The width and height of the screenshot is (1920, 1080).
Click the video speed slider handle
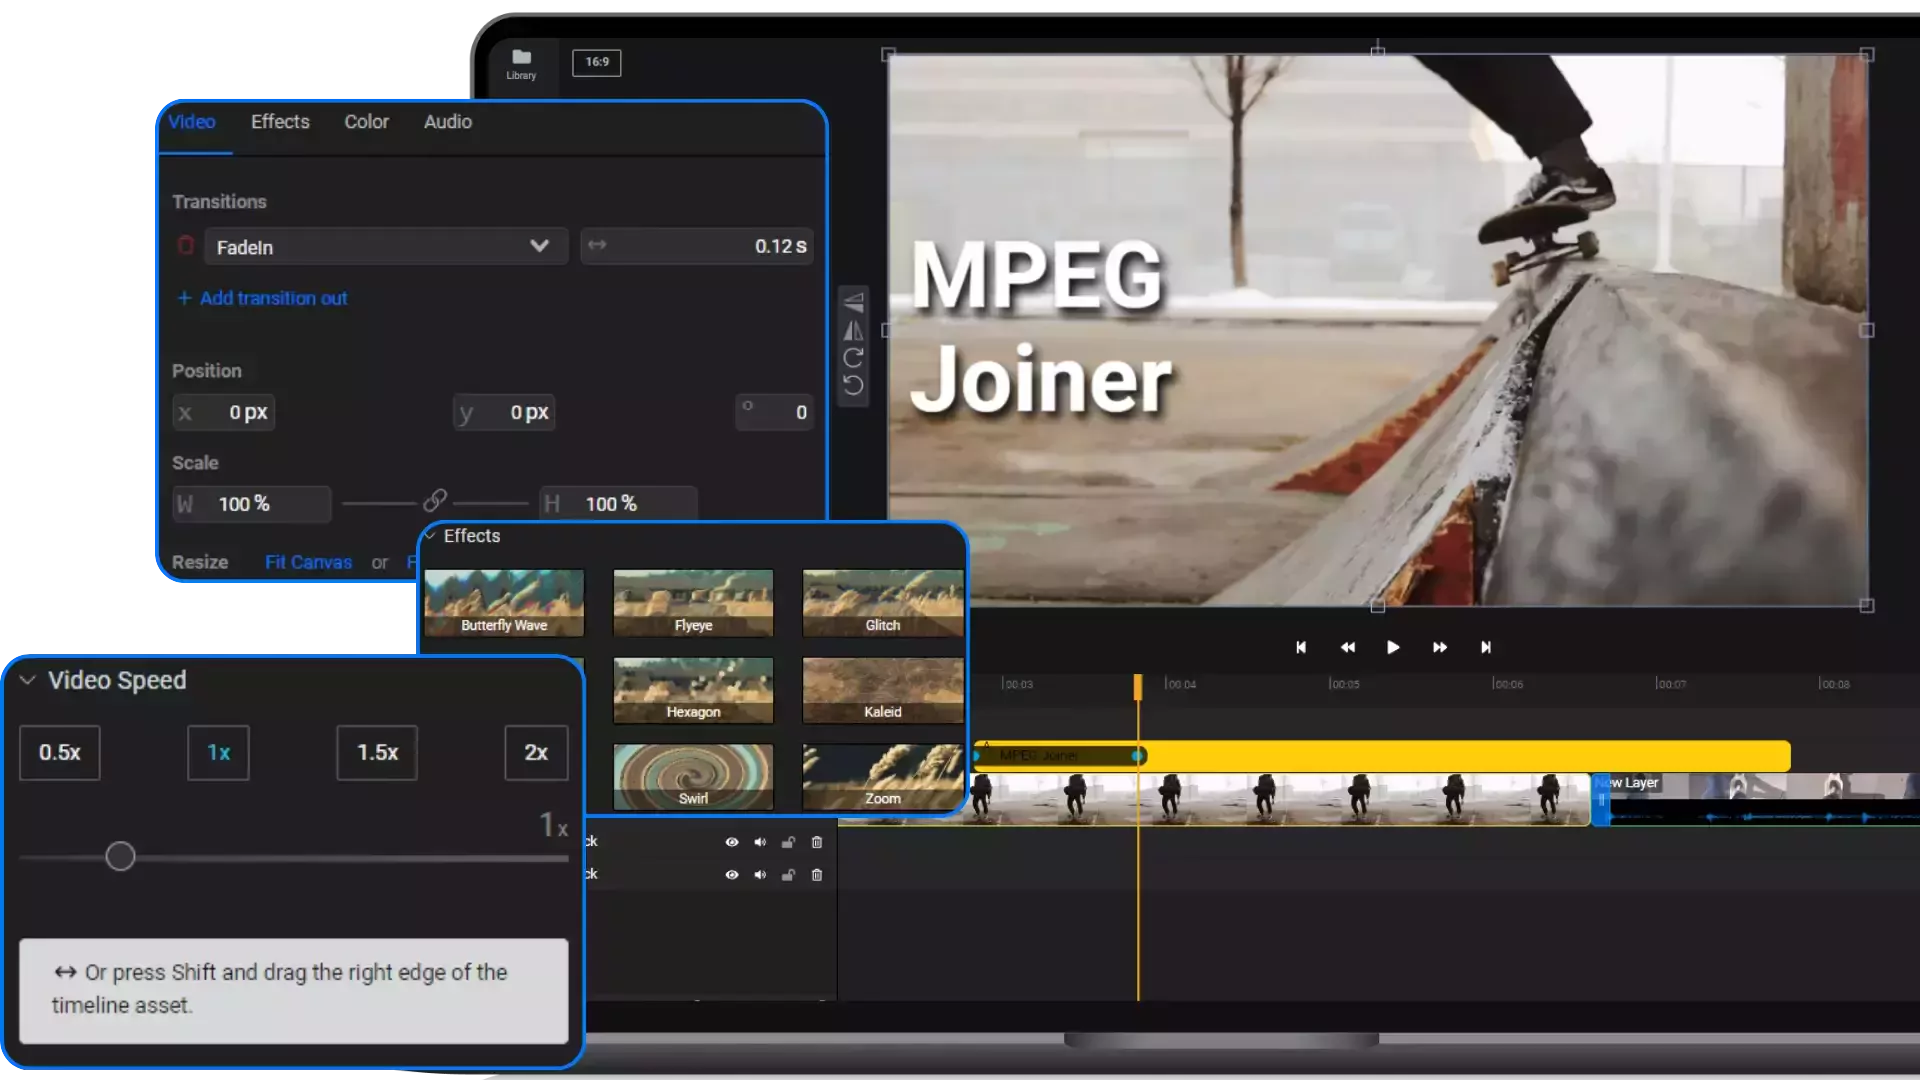[x=120, y=856]
